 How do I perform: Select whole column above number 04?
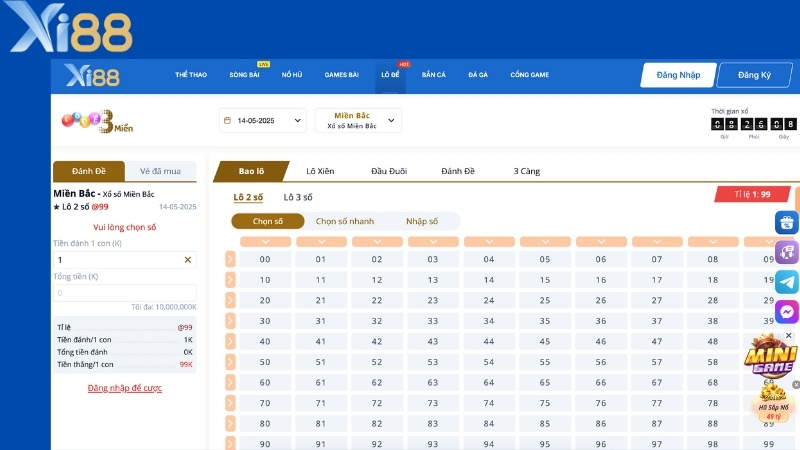pyautogui.click(x=489, y=242)
